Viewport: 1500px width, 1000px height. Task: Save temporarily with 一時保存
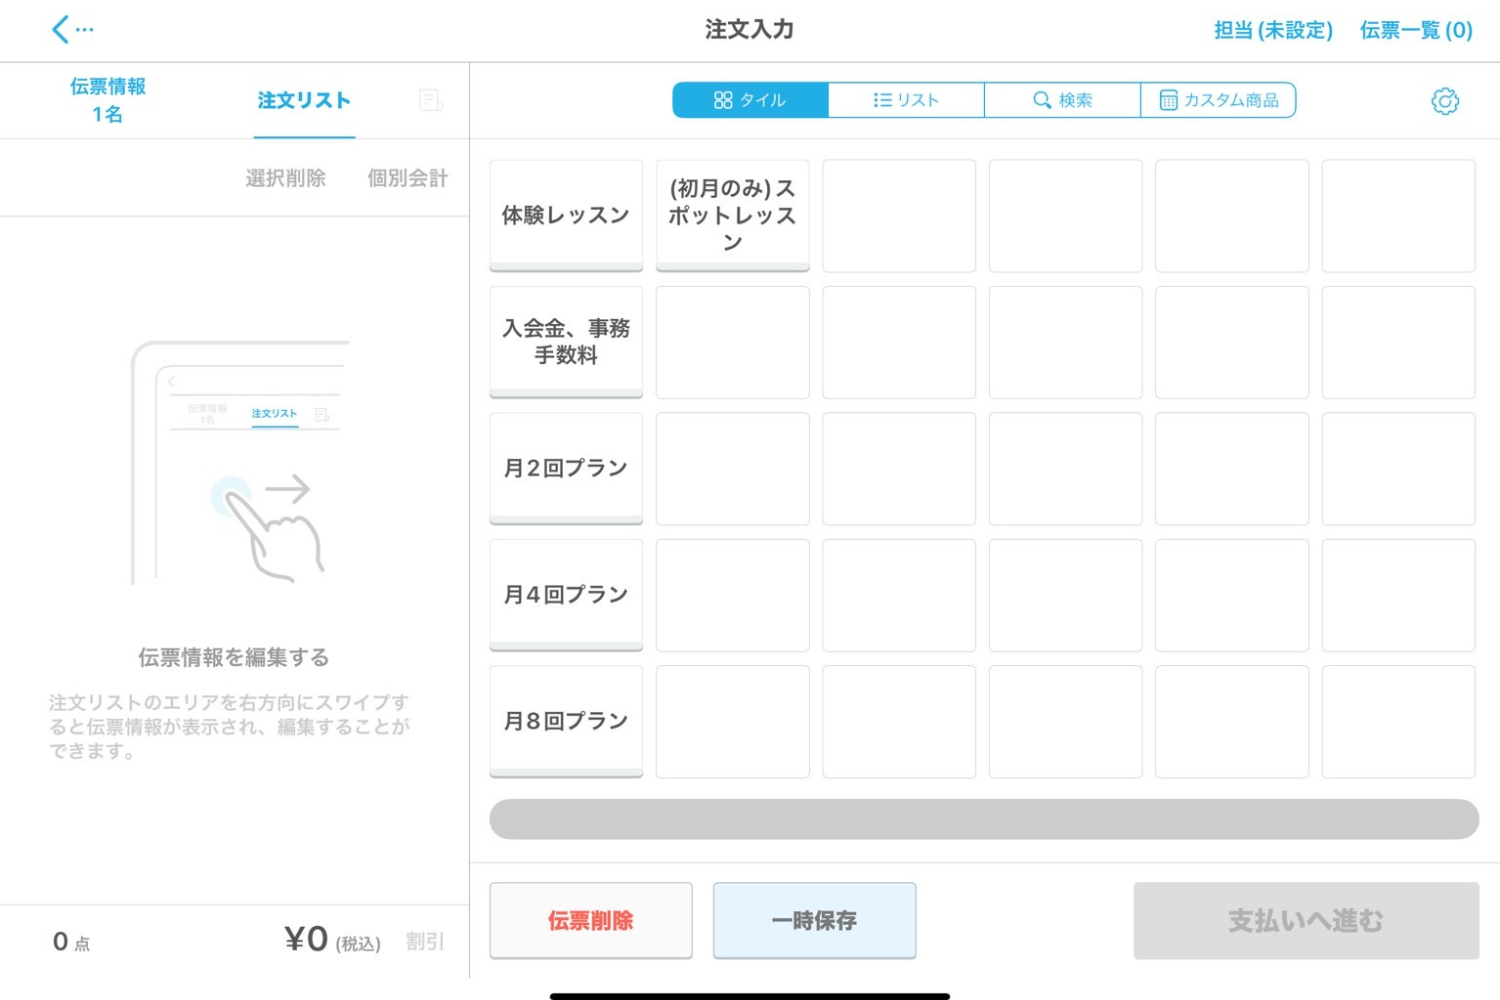point(814,920)
